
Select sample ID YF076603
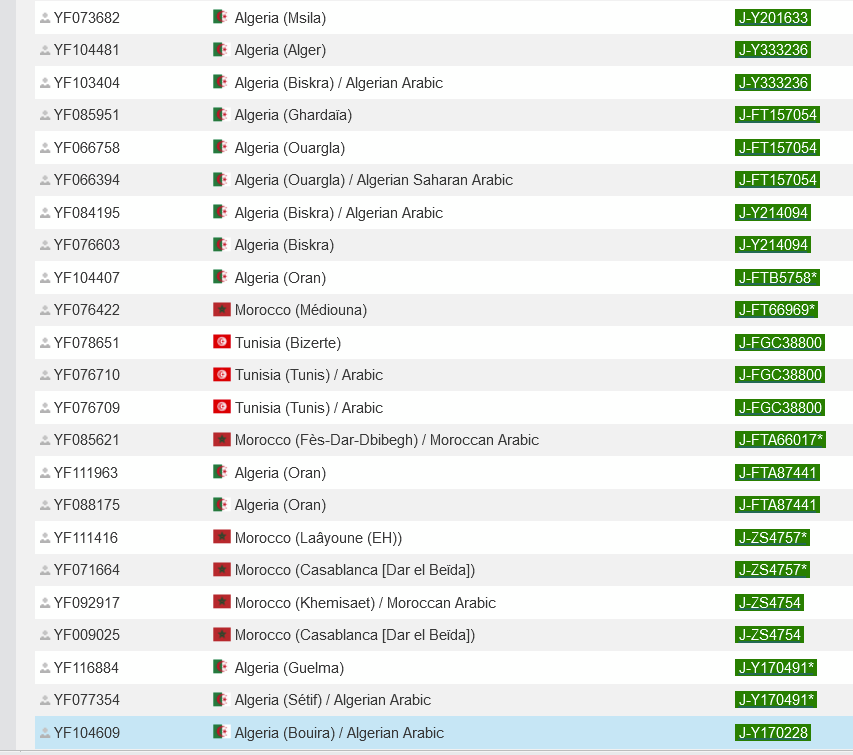86,245
